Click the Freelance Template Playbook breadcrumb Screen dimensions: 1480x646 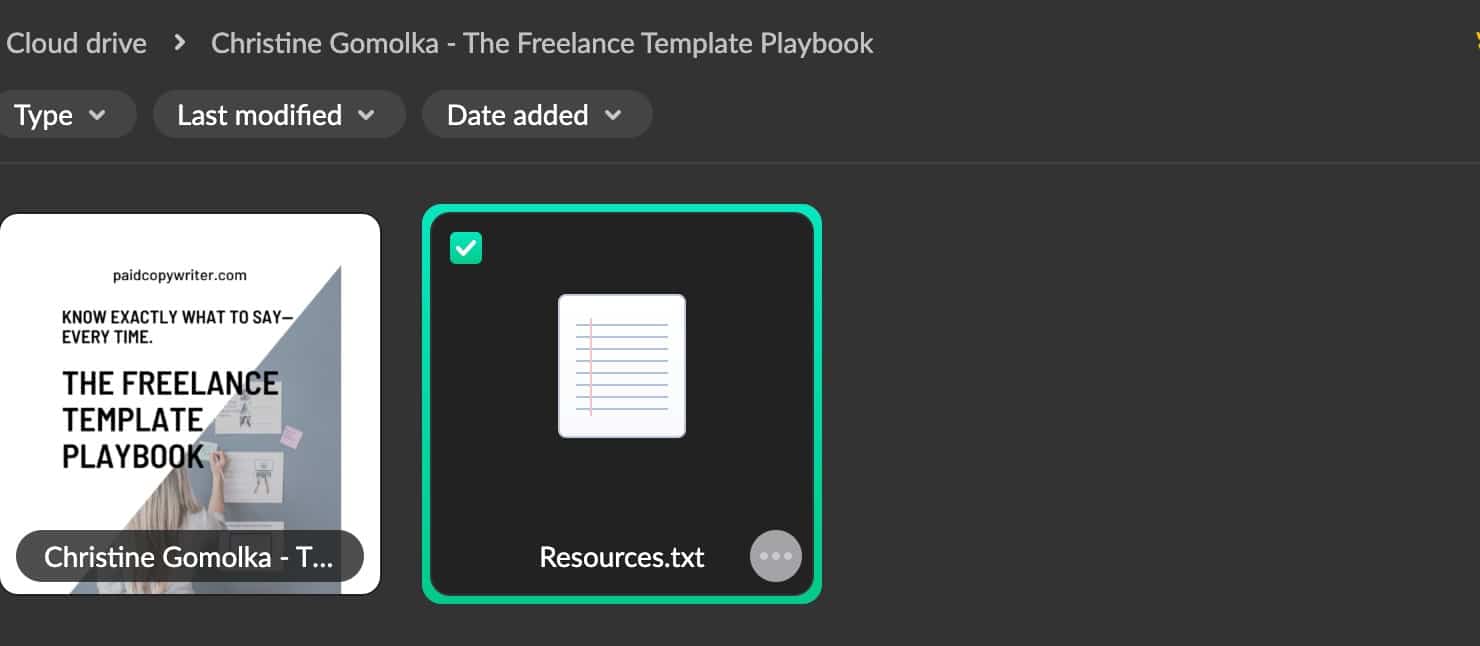tap(542, 43)
